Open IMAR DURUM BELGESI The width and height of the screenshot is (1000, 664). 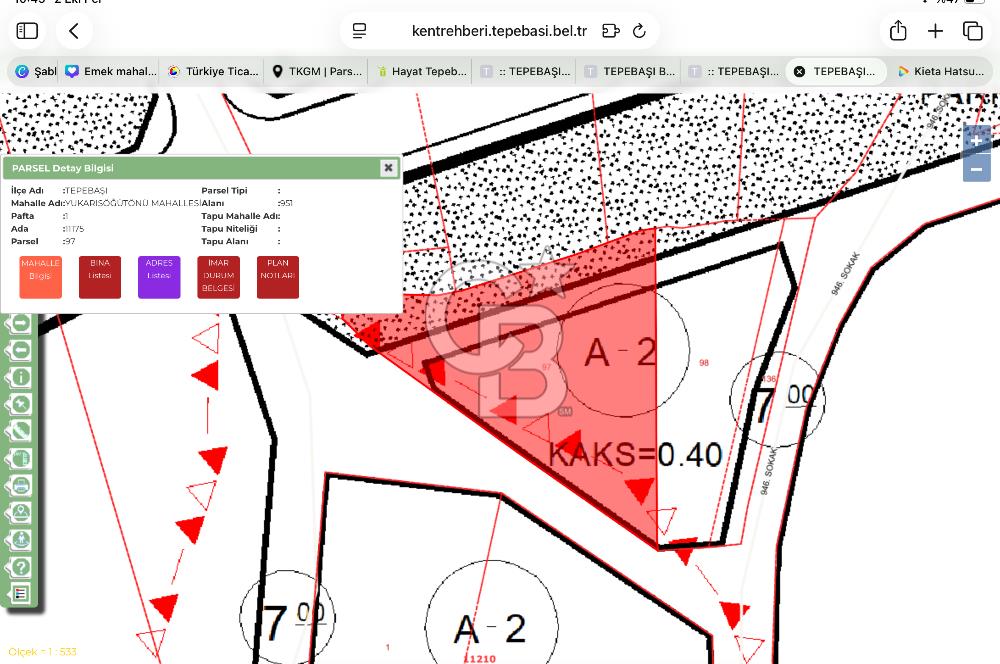219,277
